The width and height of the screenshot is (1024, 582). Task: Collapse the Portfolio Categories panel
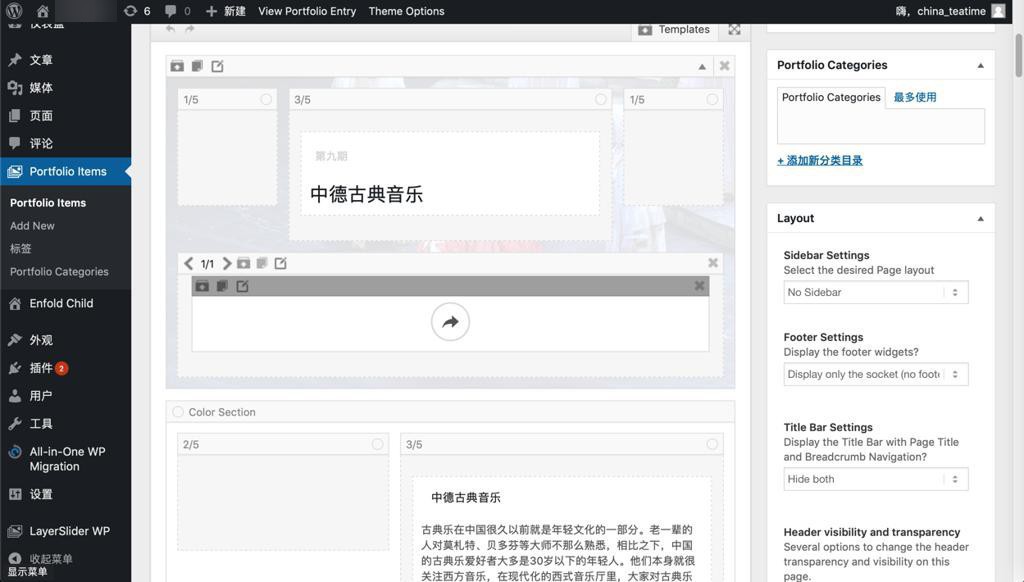point(980,65)
